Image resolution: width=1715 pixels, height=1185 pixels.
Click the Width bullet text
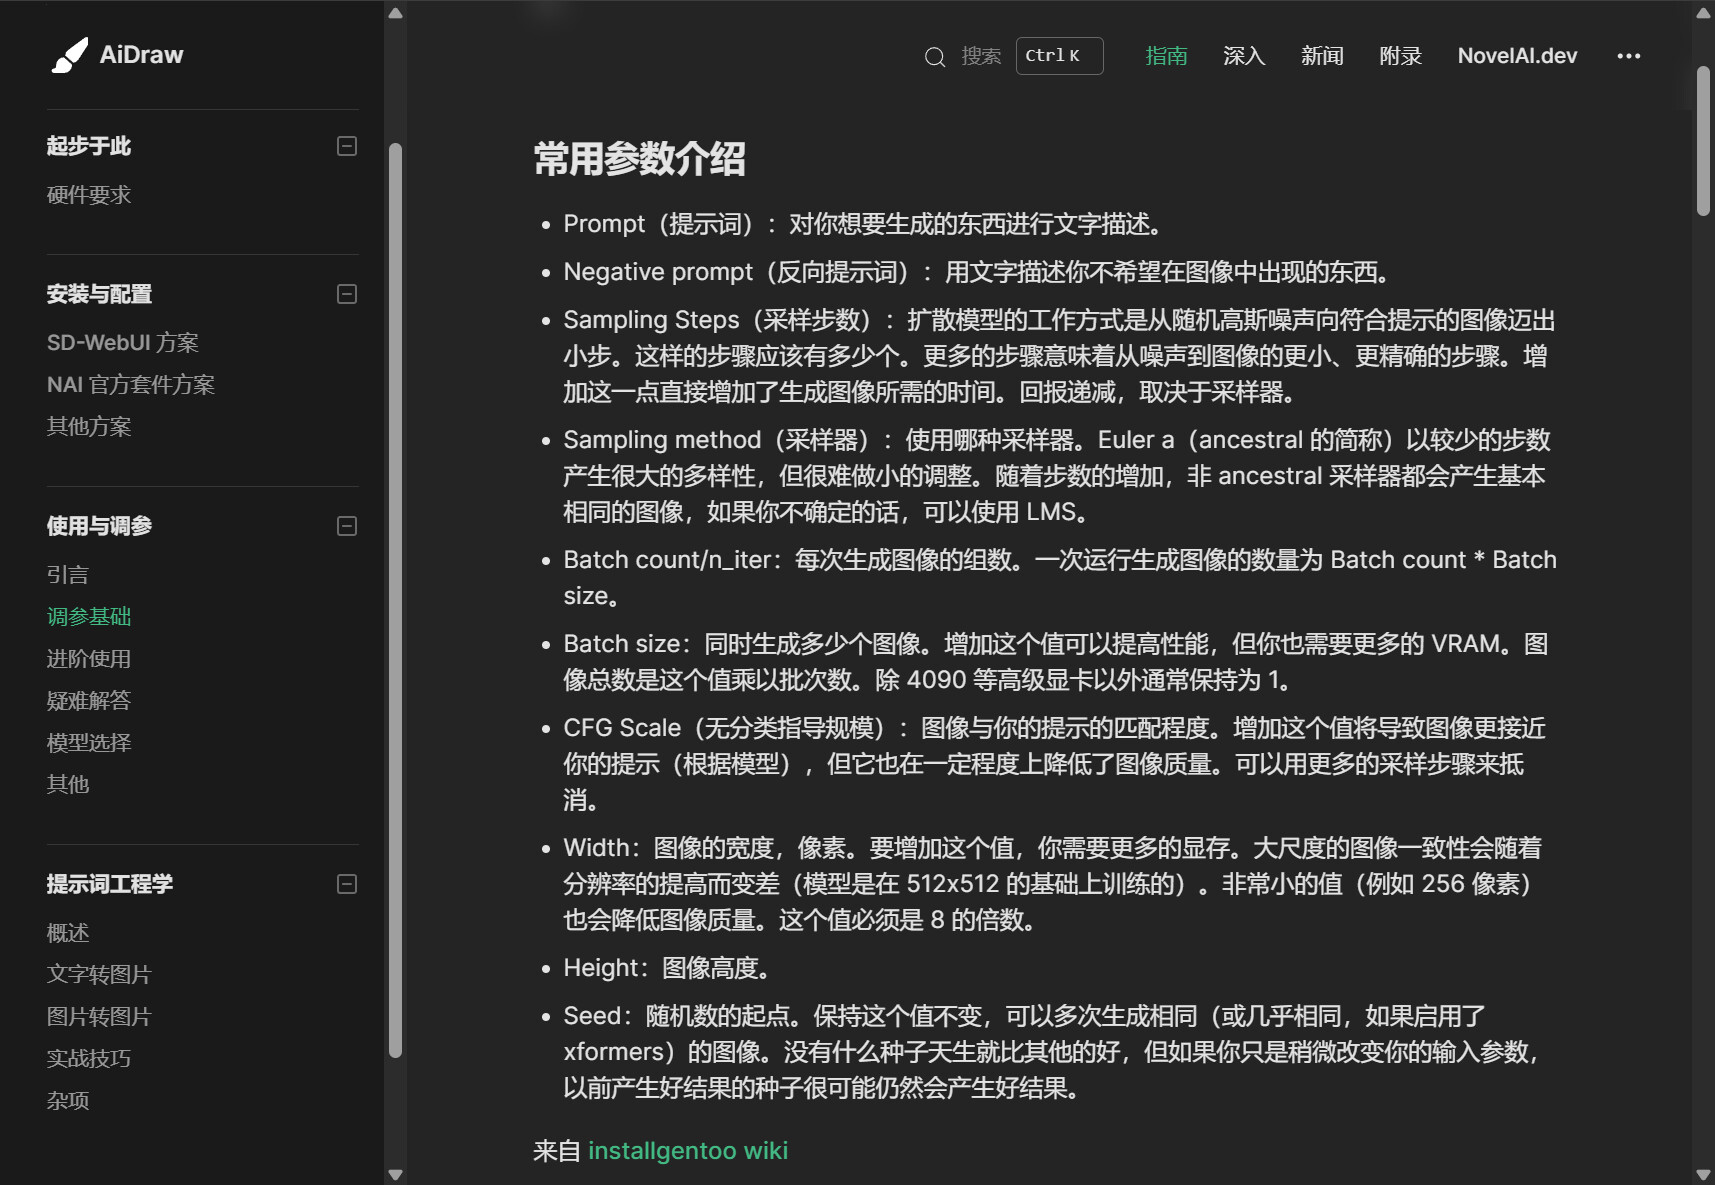pos(1052,884)
